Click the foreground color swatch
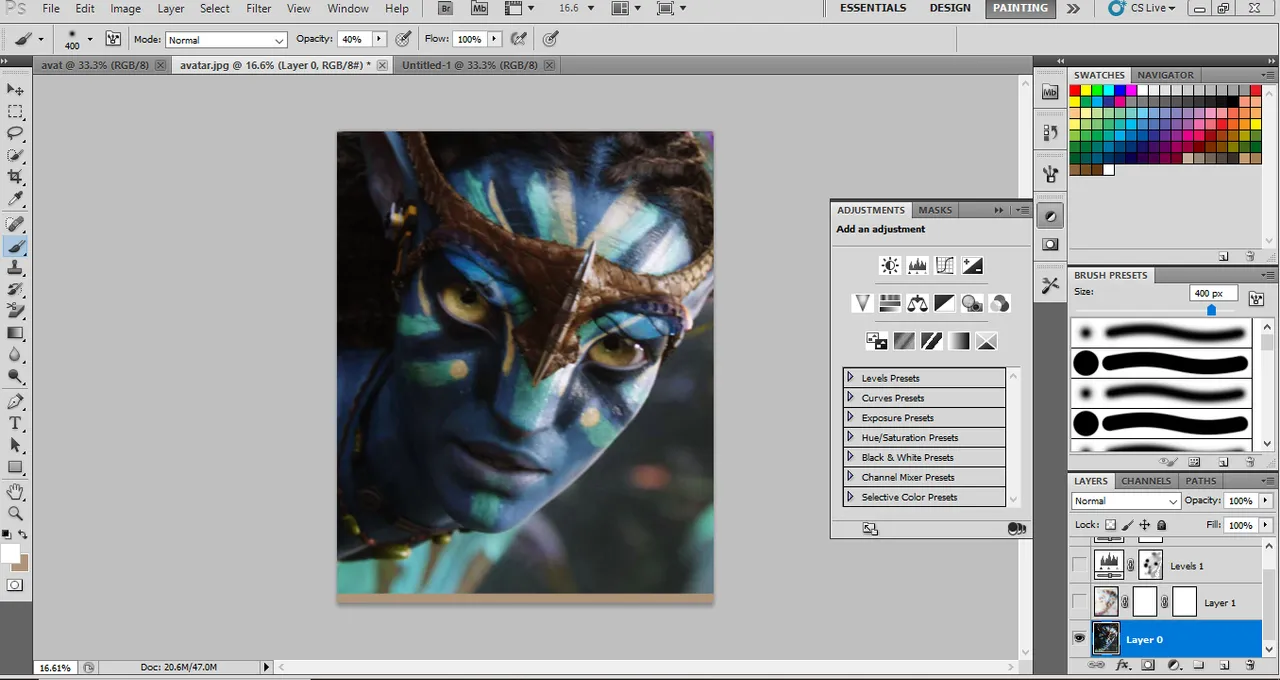The height and width of the screenshot is (680, 1280). [x=9, y=553]
